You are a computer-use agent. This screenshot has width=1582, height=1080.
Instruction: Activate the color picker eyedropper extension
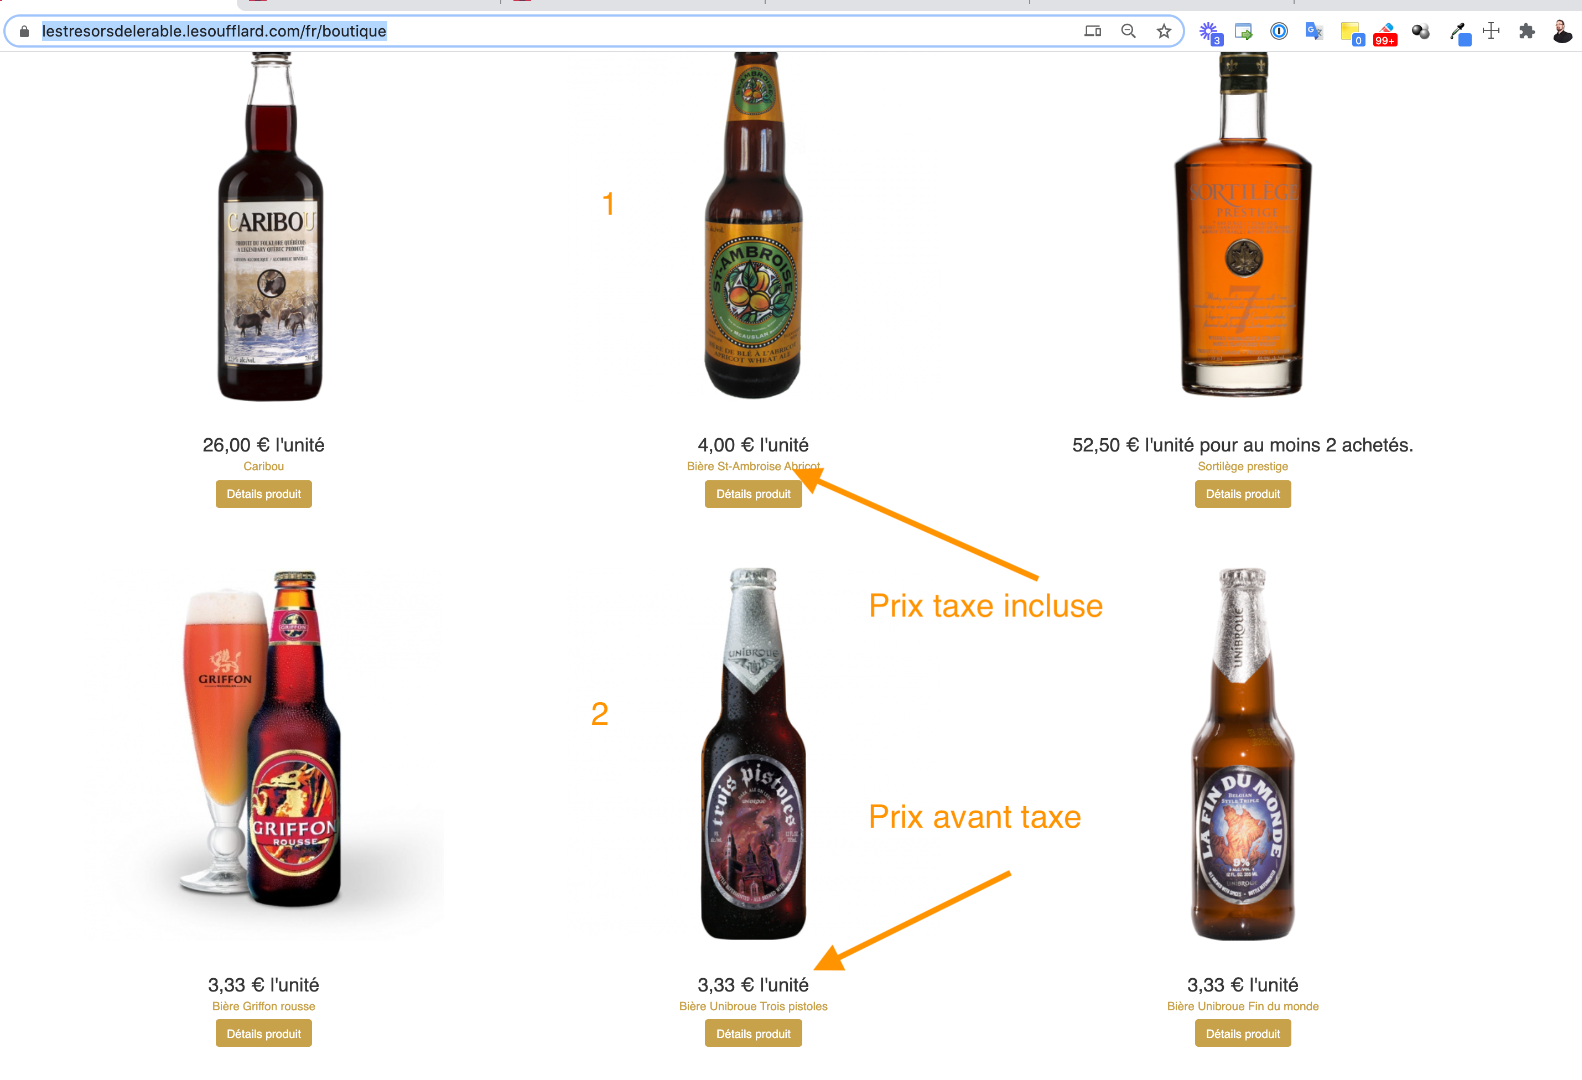point(1460,33)
